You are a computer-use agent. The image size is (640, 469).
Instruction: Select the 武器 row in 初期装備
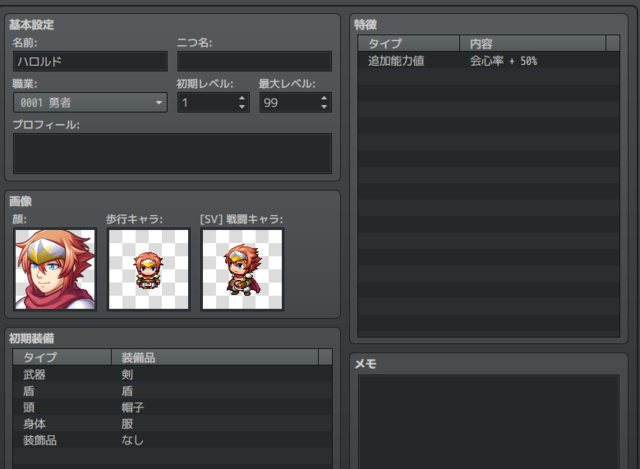(172, 374)
